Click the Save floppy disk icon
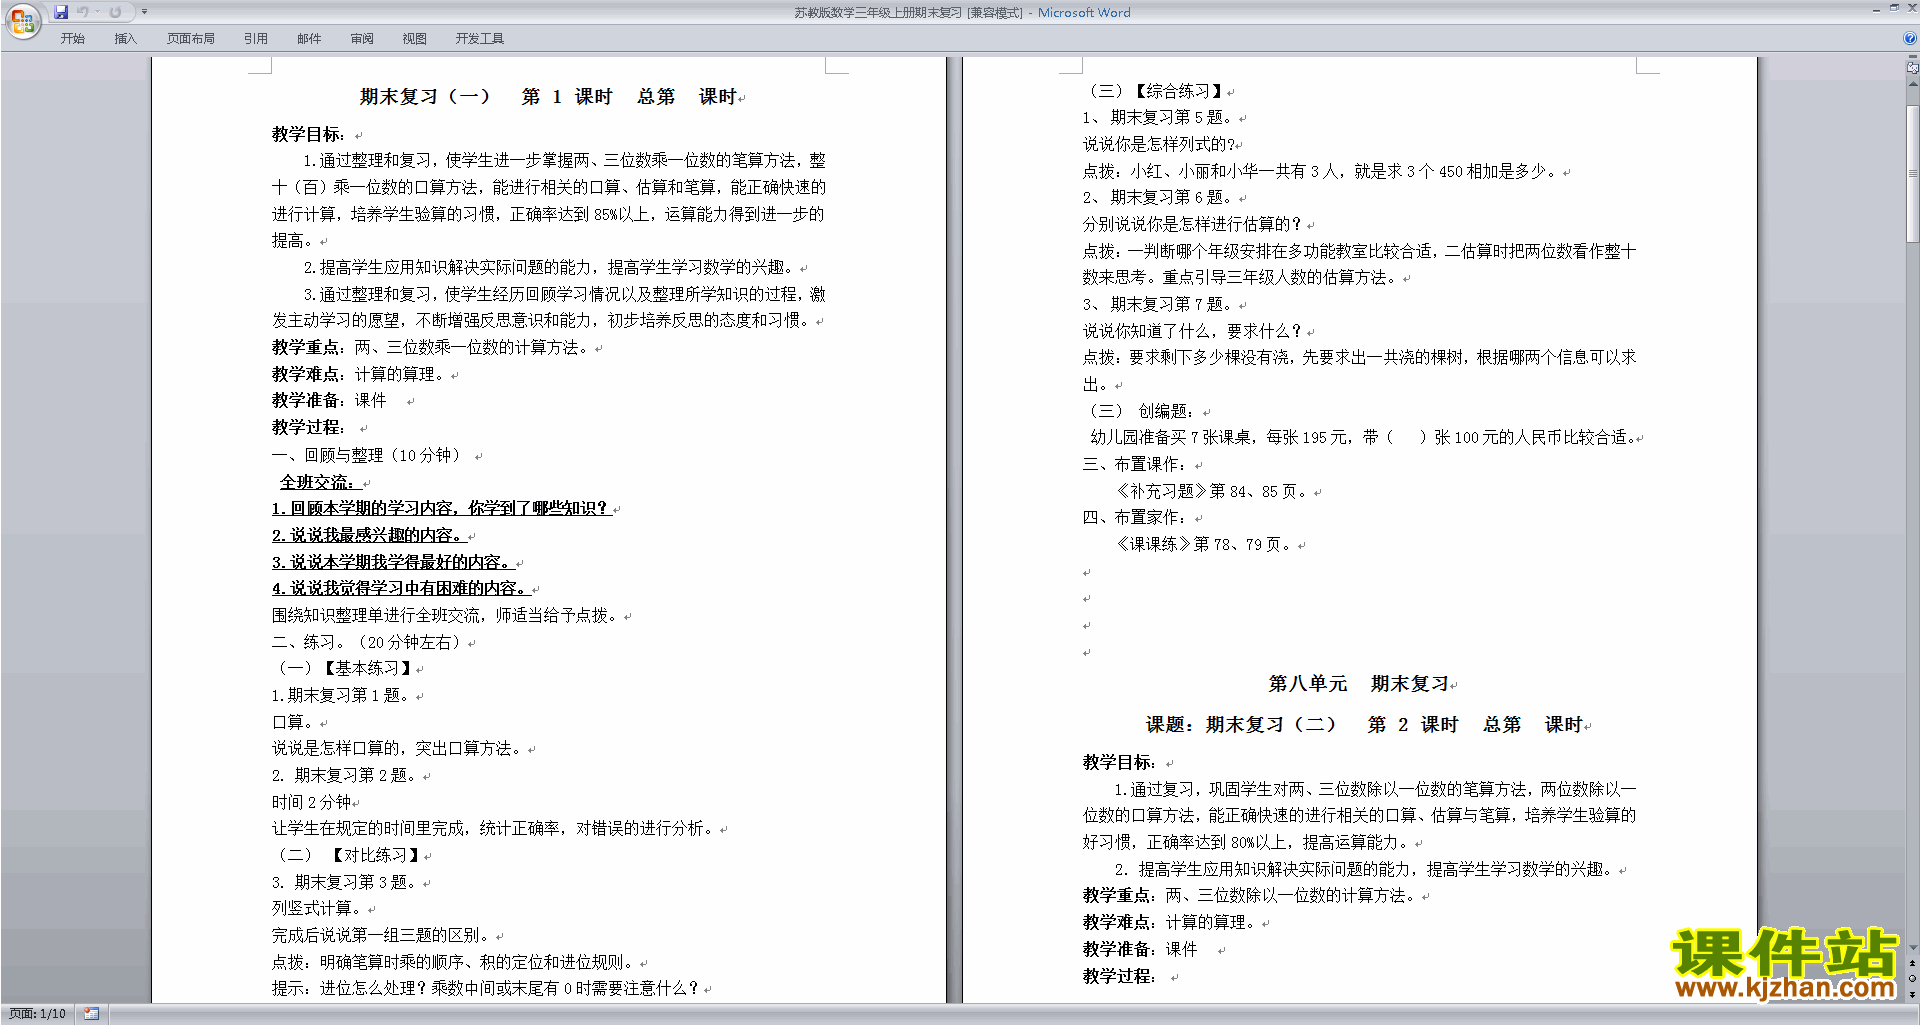 click(x=61, y=12)
